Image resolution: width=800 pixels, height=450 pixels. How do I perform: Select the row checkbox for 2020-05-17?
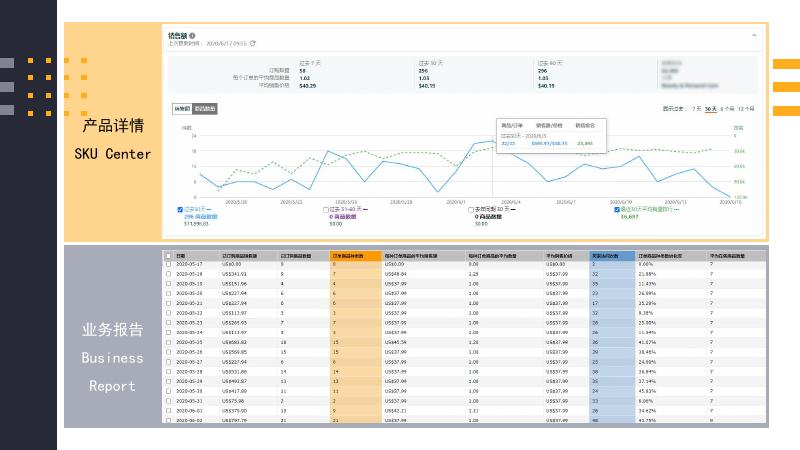pos(169,265)
